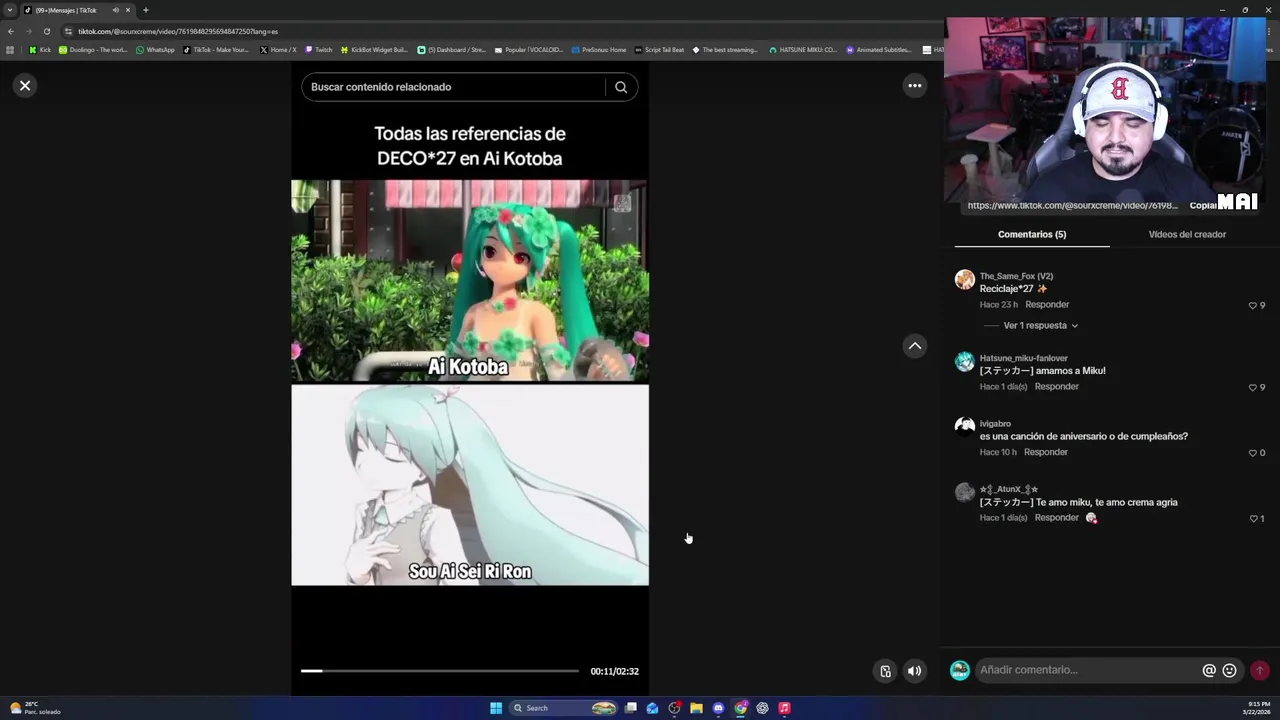Image resolution: width=1280 pixels, height=720 pixels.
Task: Mute the video with the speaker icon
Action: pos(914,671)
